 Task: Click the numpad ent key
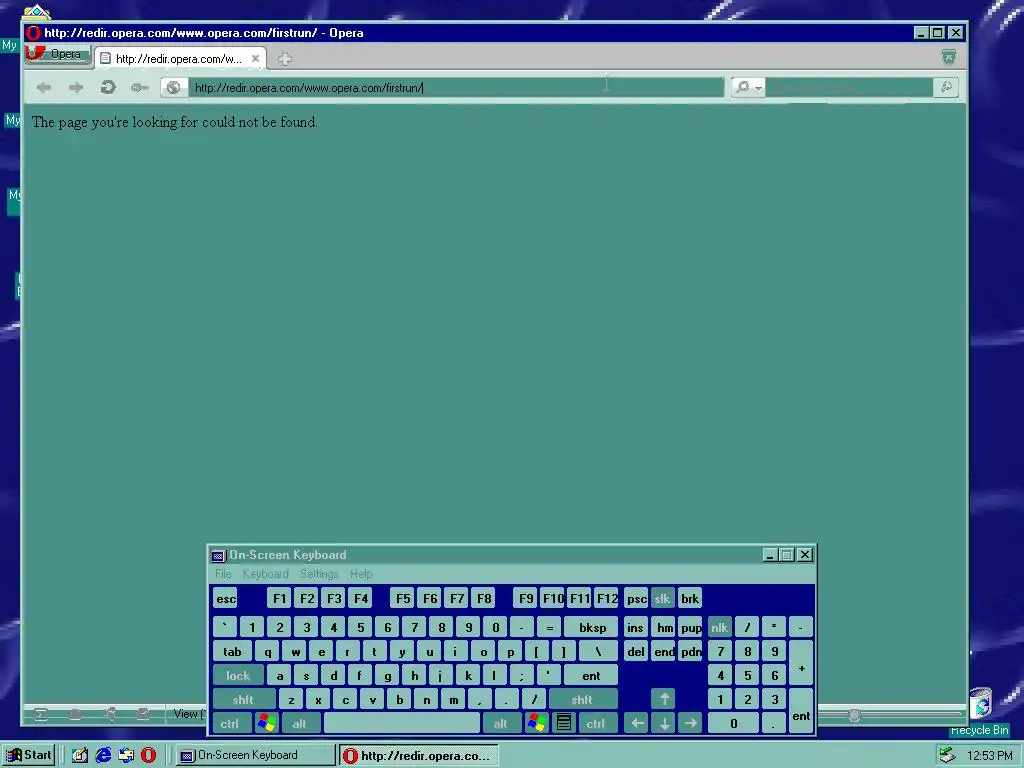tap(801, 712)
